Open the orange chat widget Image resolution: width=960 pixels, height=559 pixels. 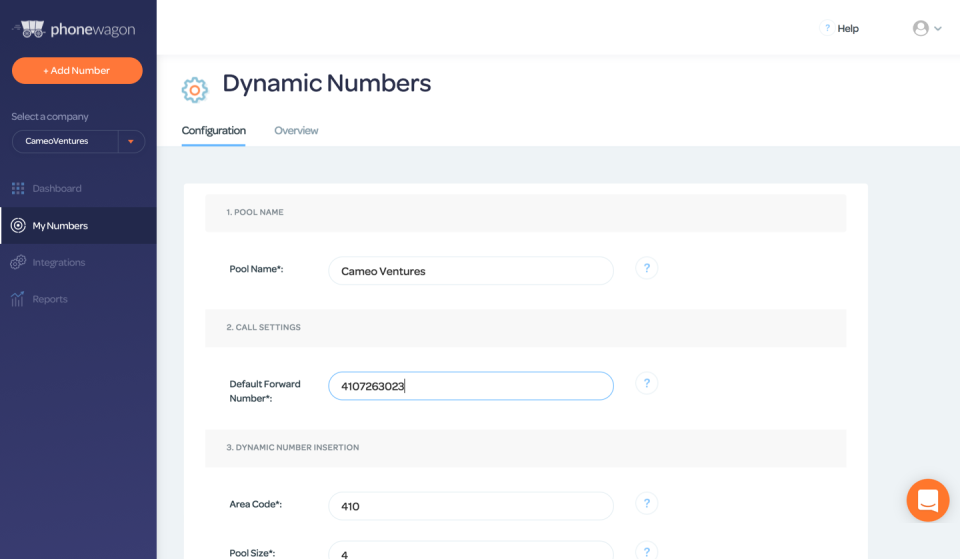[x=927, y=500]
